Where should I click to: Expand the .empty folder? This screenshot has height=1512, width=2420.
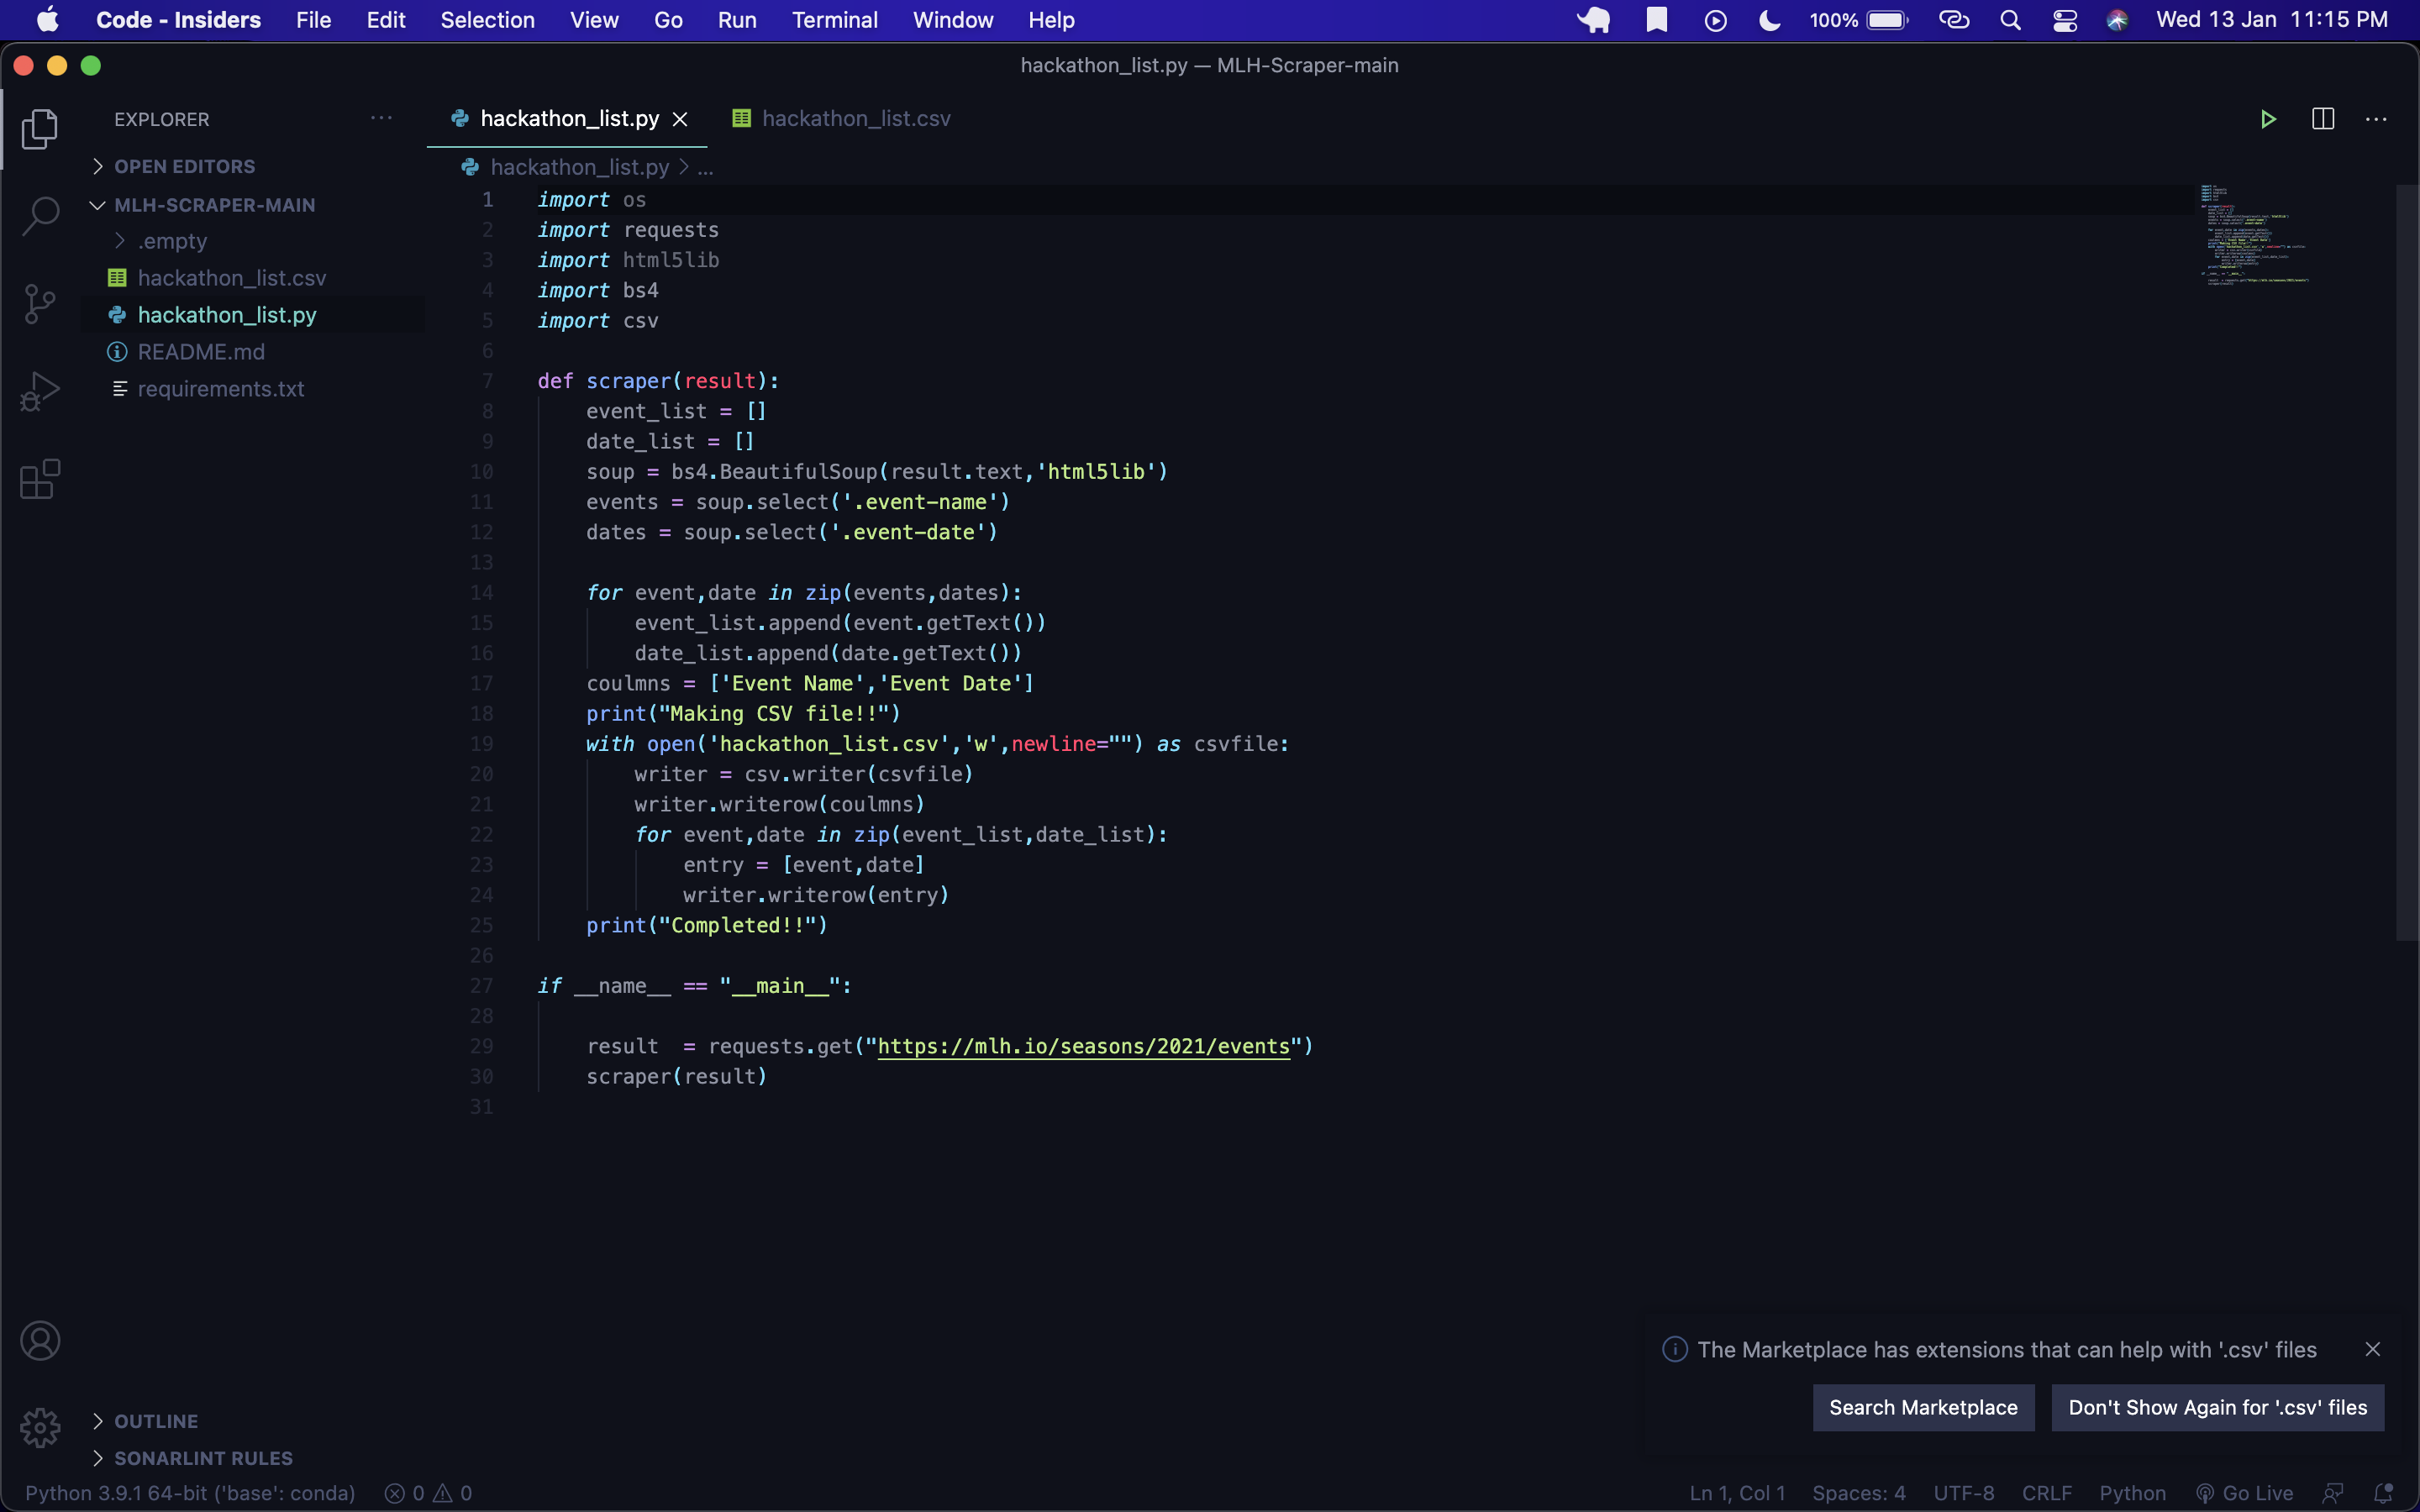click(172, 241)
